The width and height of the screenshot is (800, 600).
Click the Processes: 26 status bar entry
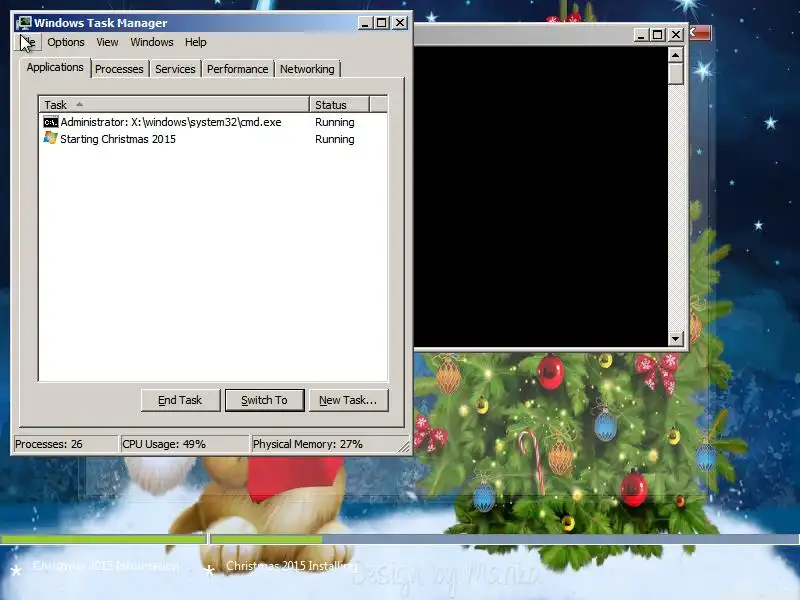coord(66,444)
